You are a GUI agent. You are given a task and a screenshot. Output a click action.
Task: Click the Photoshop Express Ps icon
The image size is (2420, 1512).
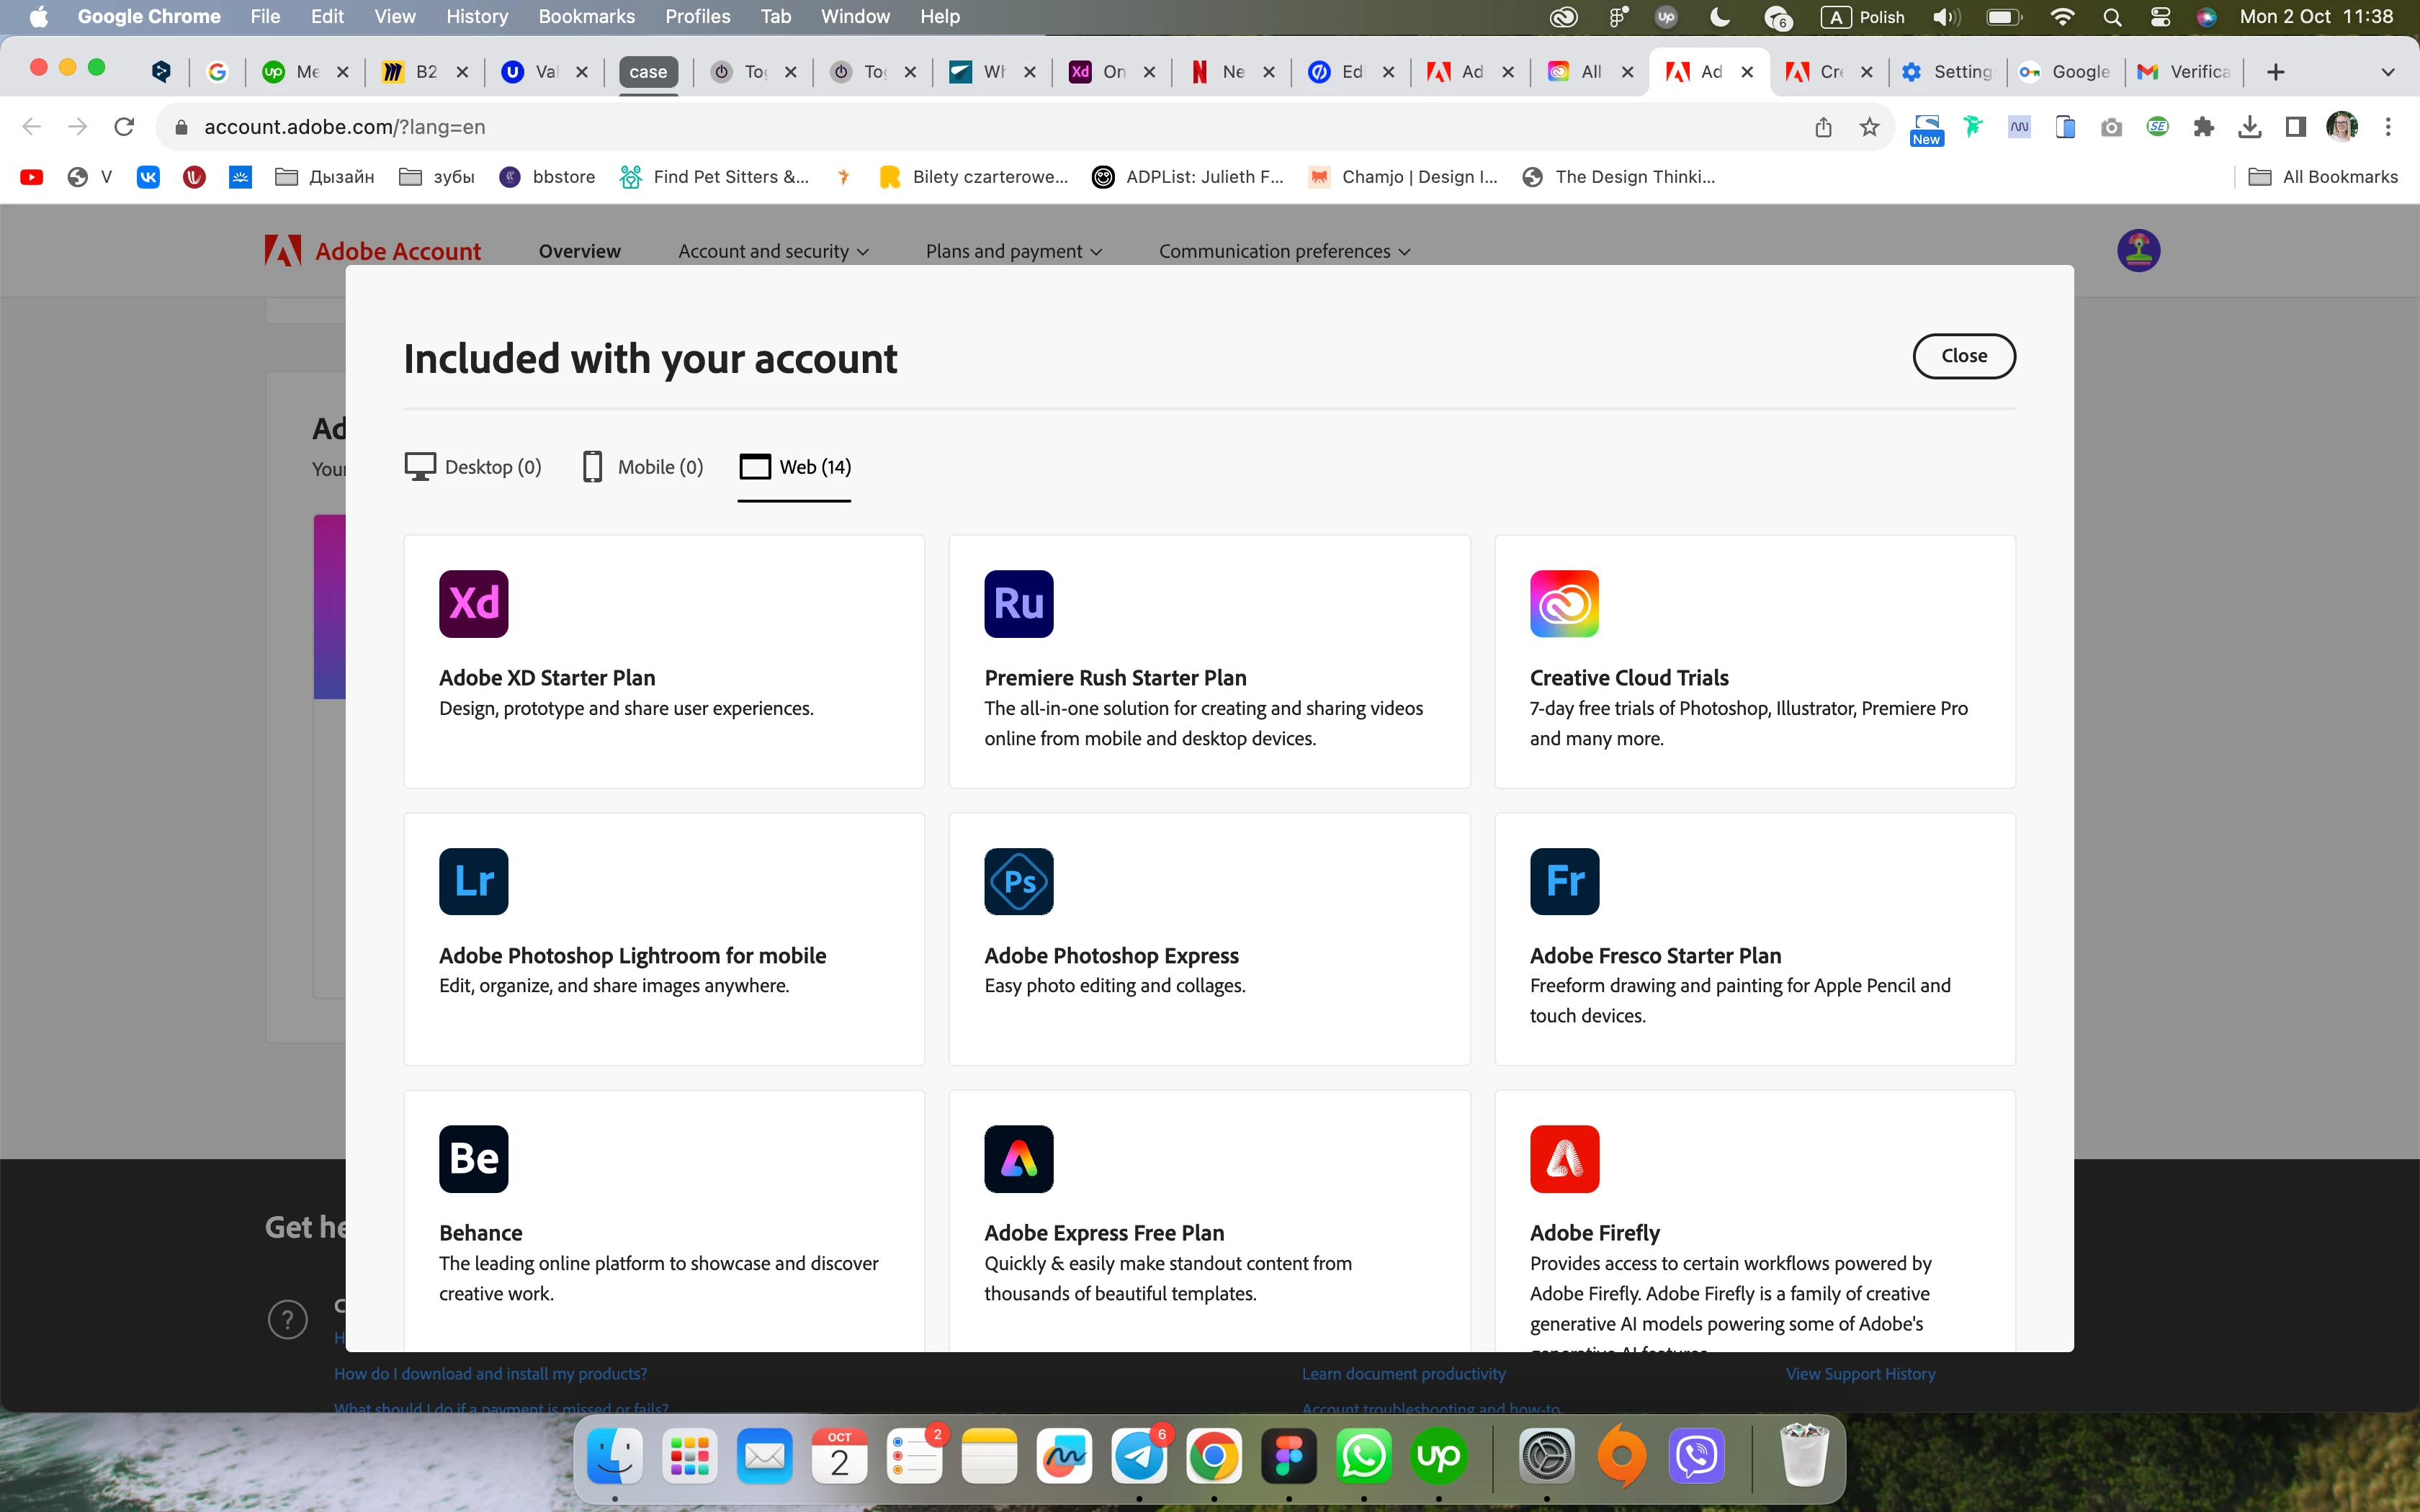pos(1018,881)
